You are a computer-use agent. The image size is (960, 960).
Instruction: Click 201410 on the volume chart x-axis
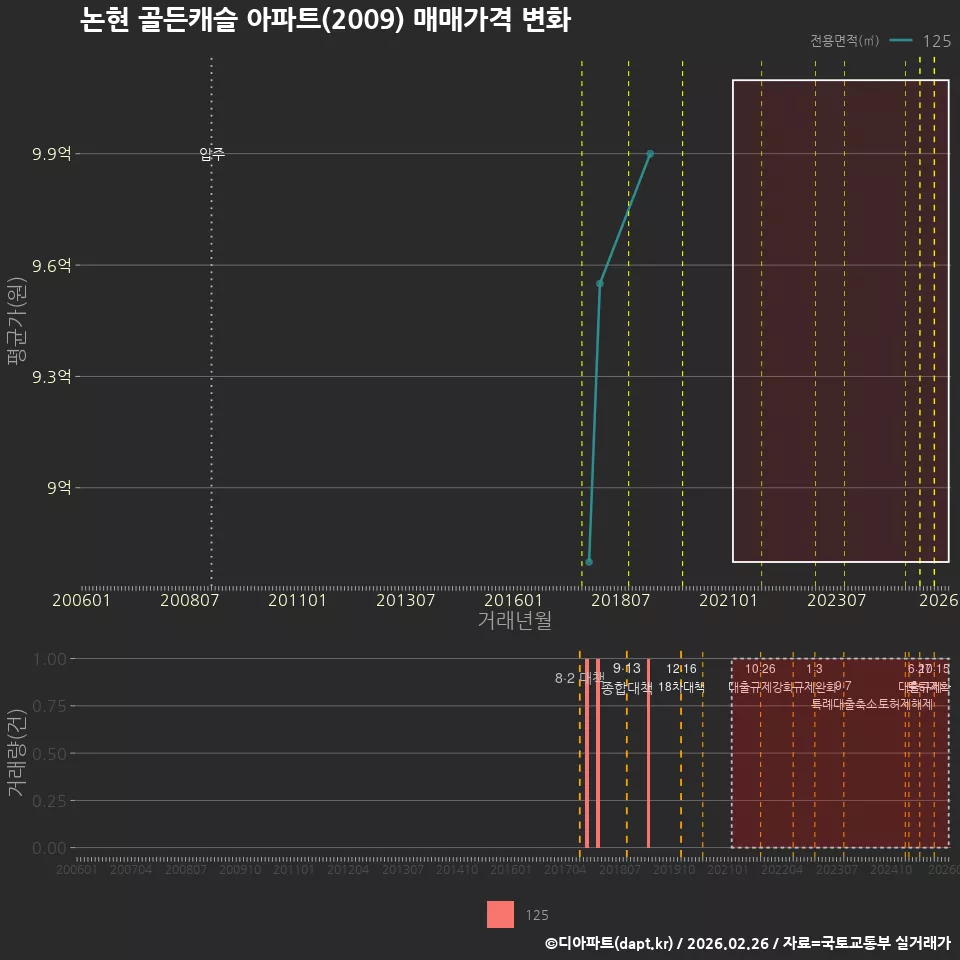point(457,869)
